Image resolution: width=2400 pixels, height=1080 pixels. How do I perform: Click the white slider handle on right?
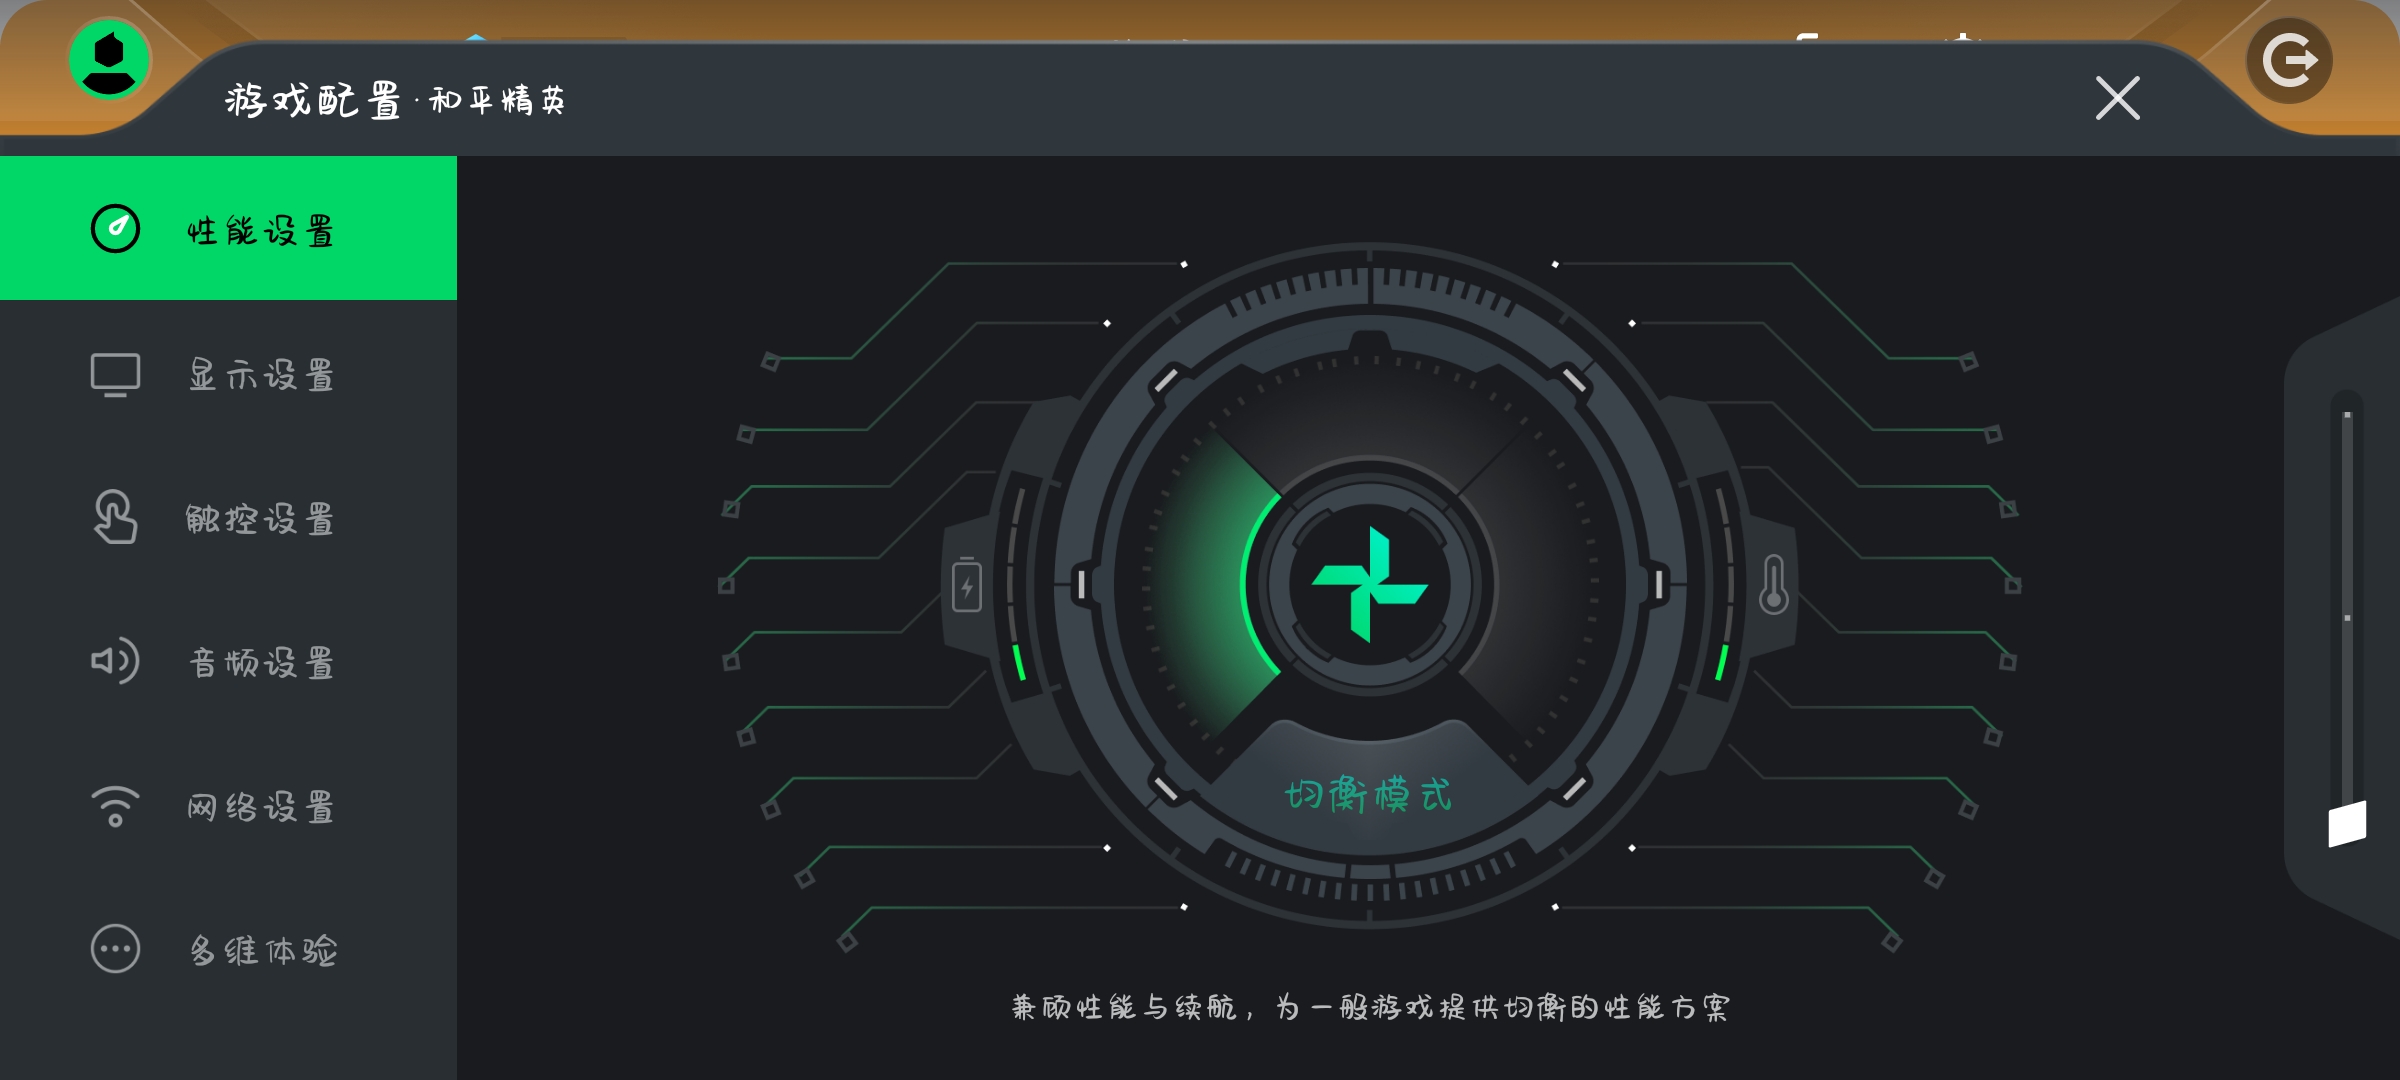coord(2347,823)
